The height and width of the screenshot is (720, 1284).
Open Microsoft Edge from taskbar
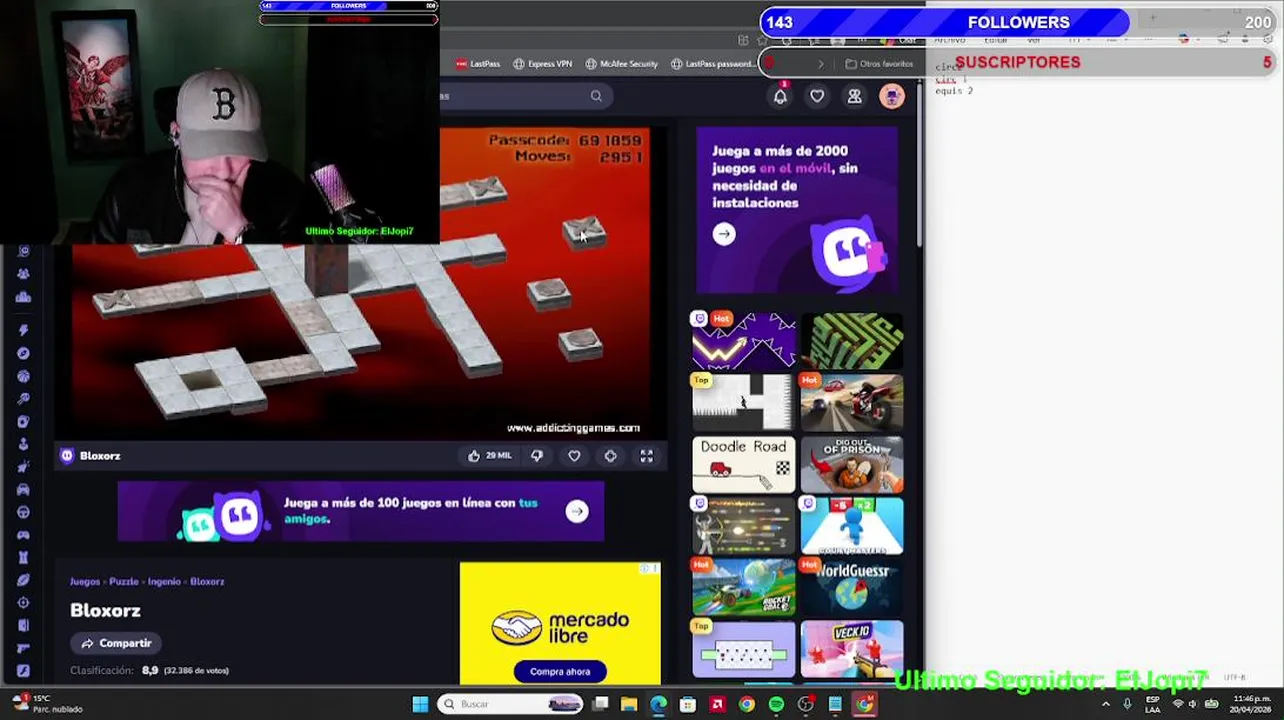(658, 704)
